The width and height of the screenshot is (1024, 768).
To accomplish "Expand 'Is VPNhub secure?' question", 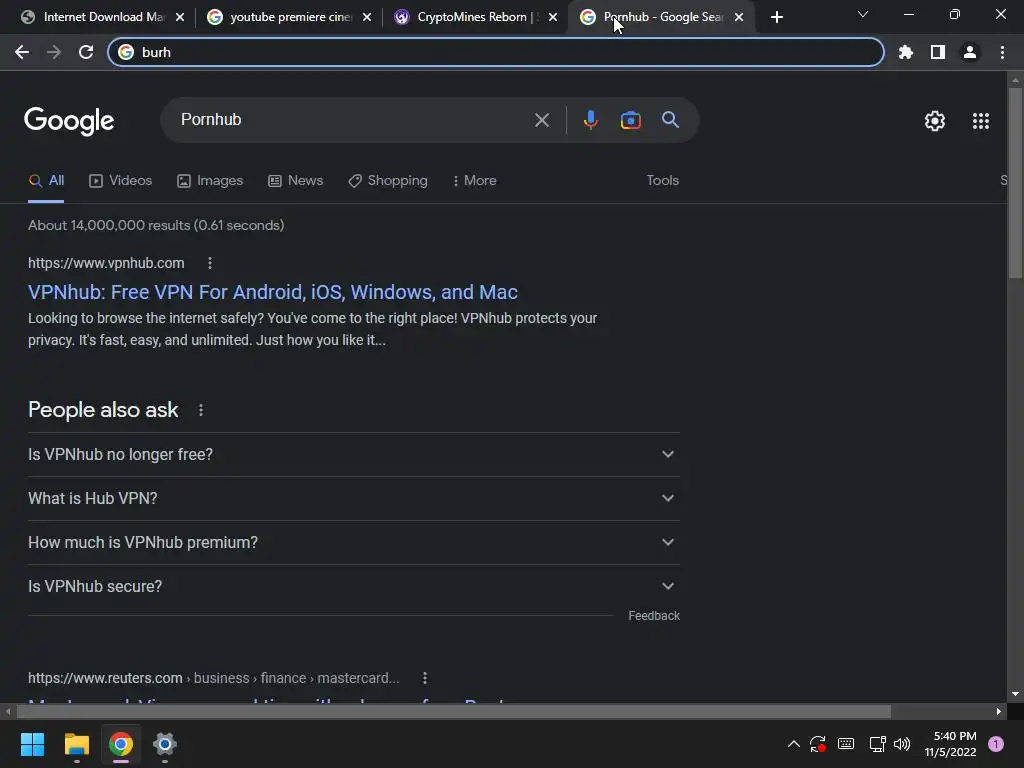I will [353, 586].
